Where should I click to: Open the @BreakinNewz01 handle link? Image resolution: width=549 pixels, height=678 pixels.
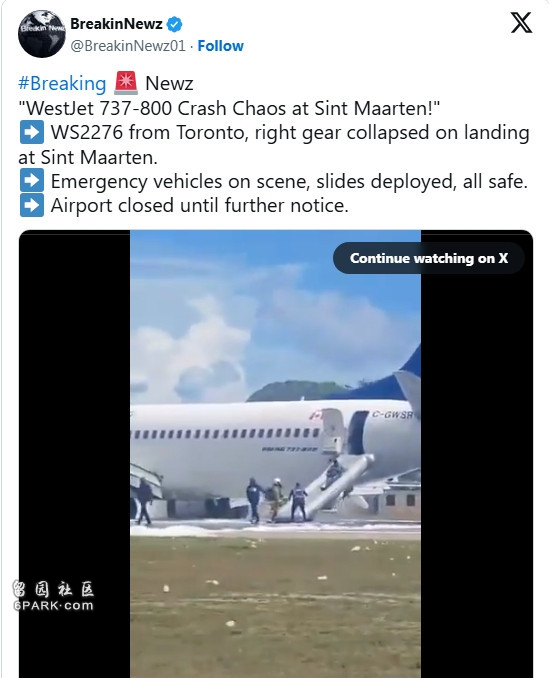pos(128,46)
